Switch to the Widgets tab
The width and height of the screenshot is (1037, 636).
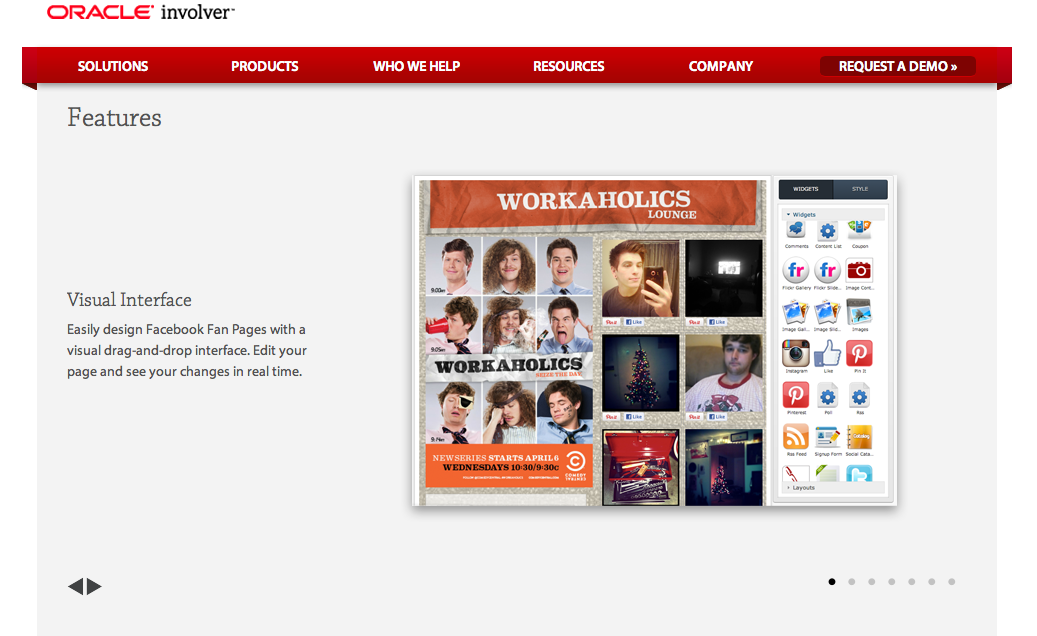pos(806,189)
